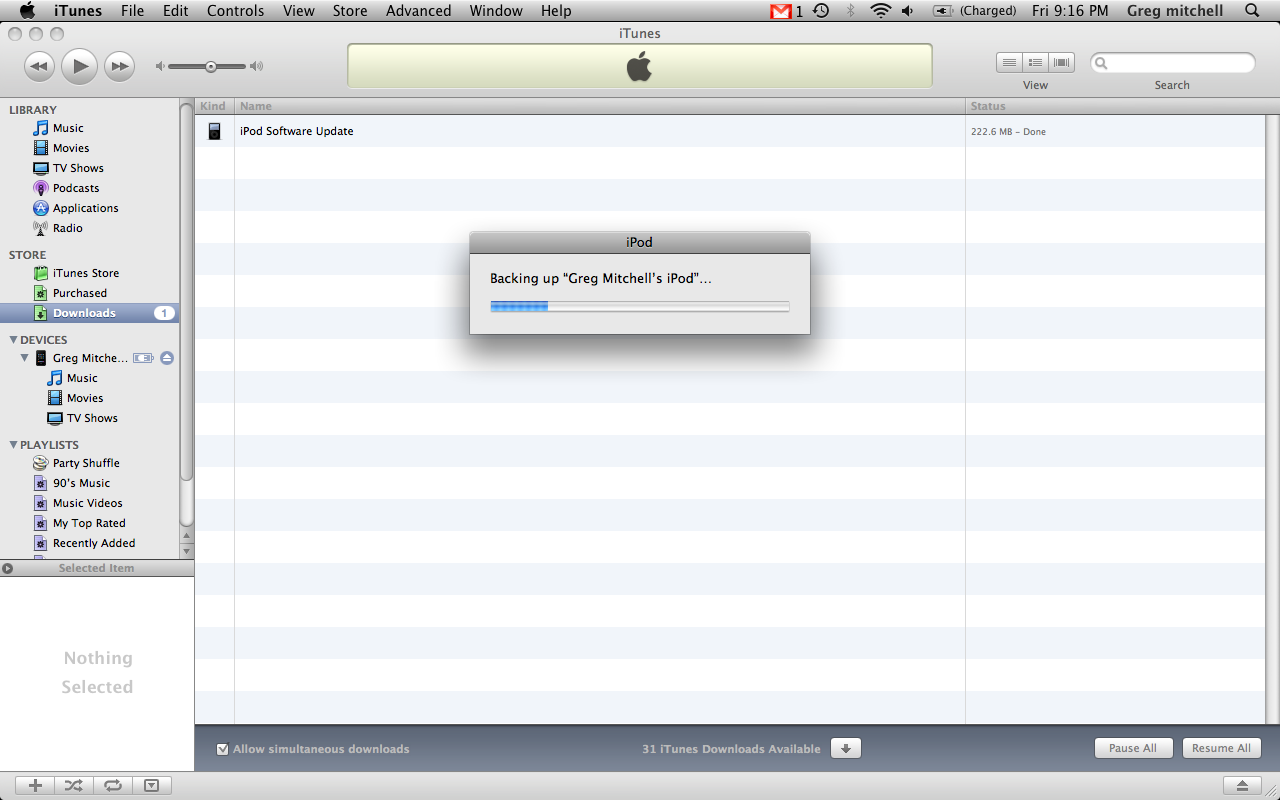Click the eject disc button at the bottom right
This screenshot has height=800, width=1280.
coord(1242,786)
